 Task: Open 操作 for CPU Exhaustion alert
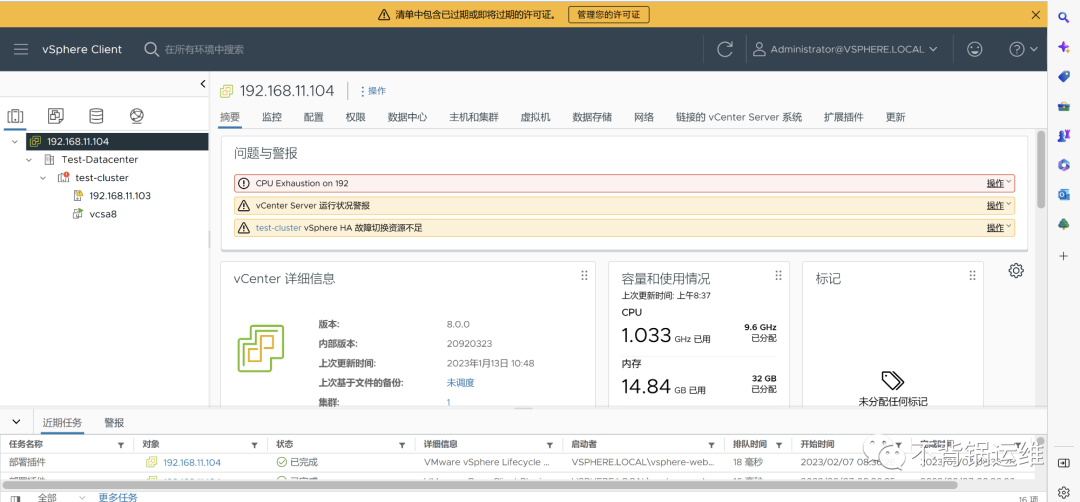coord(999,183)
